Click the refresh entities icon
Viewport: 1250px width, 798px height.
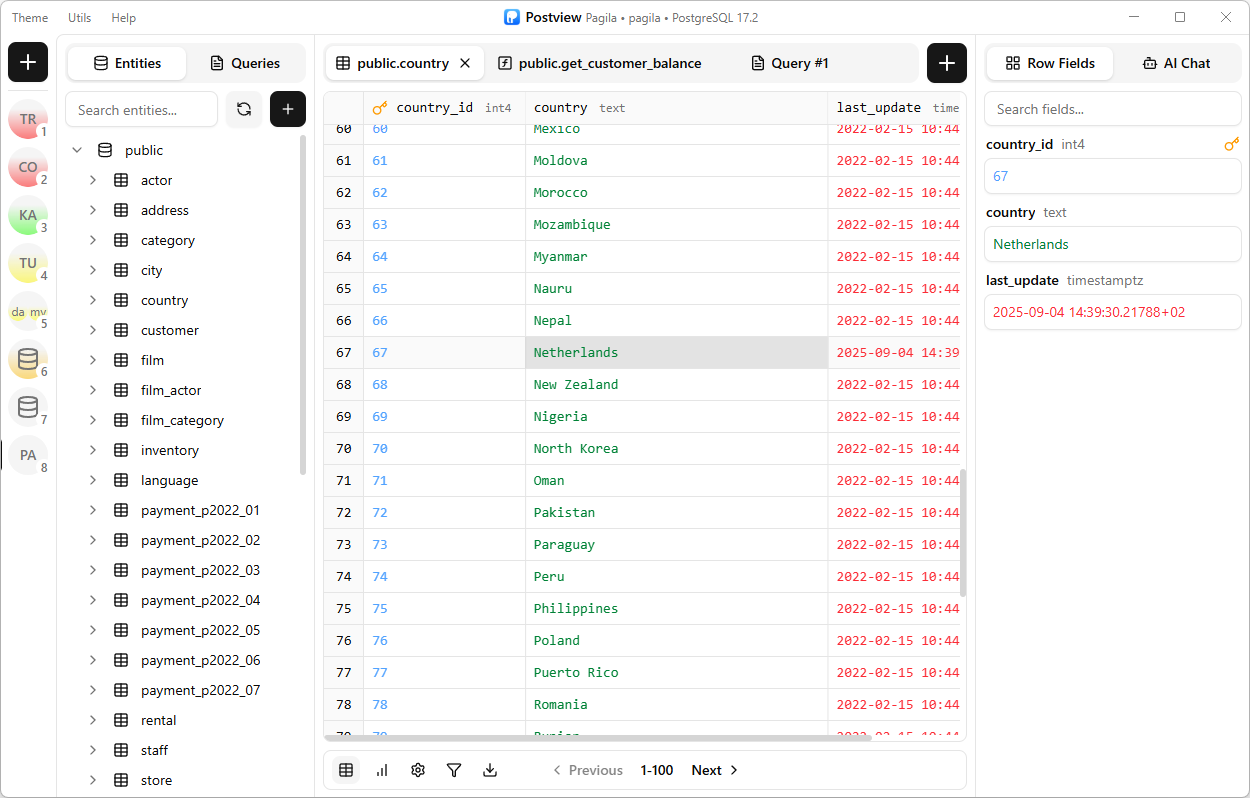coord(244,110)
